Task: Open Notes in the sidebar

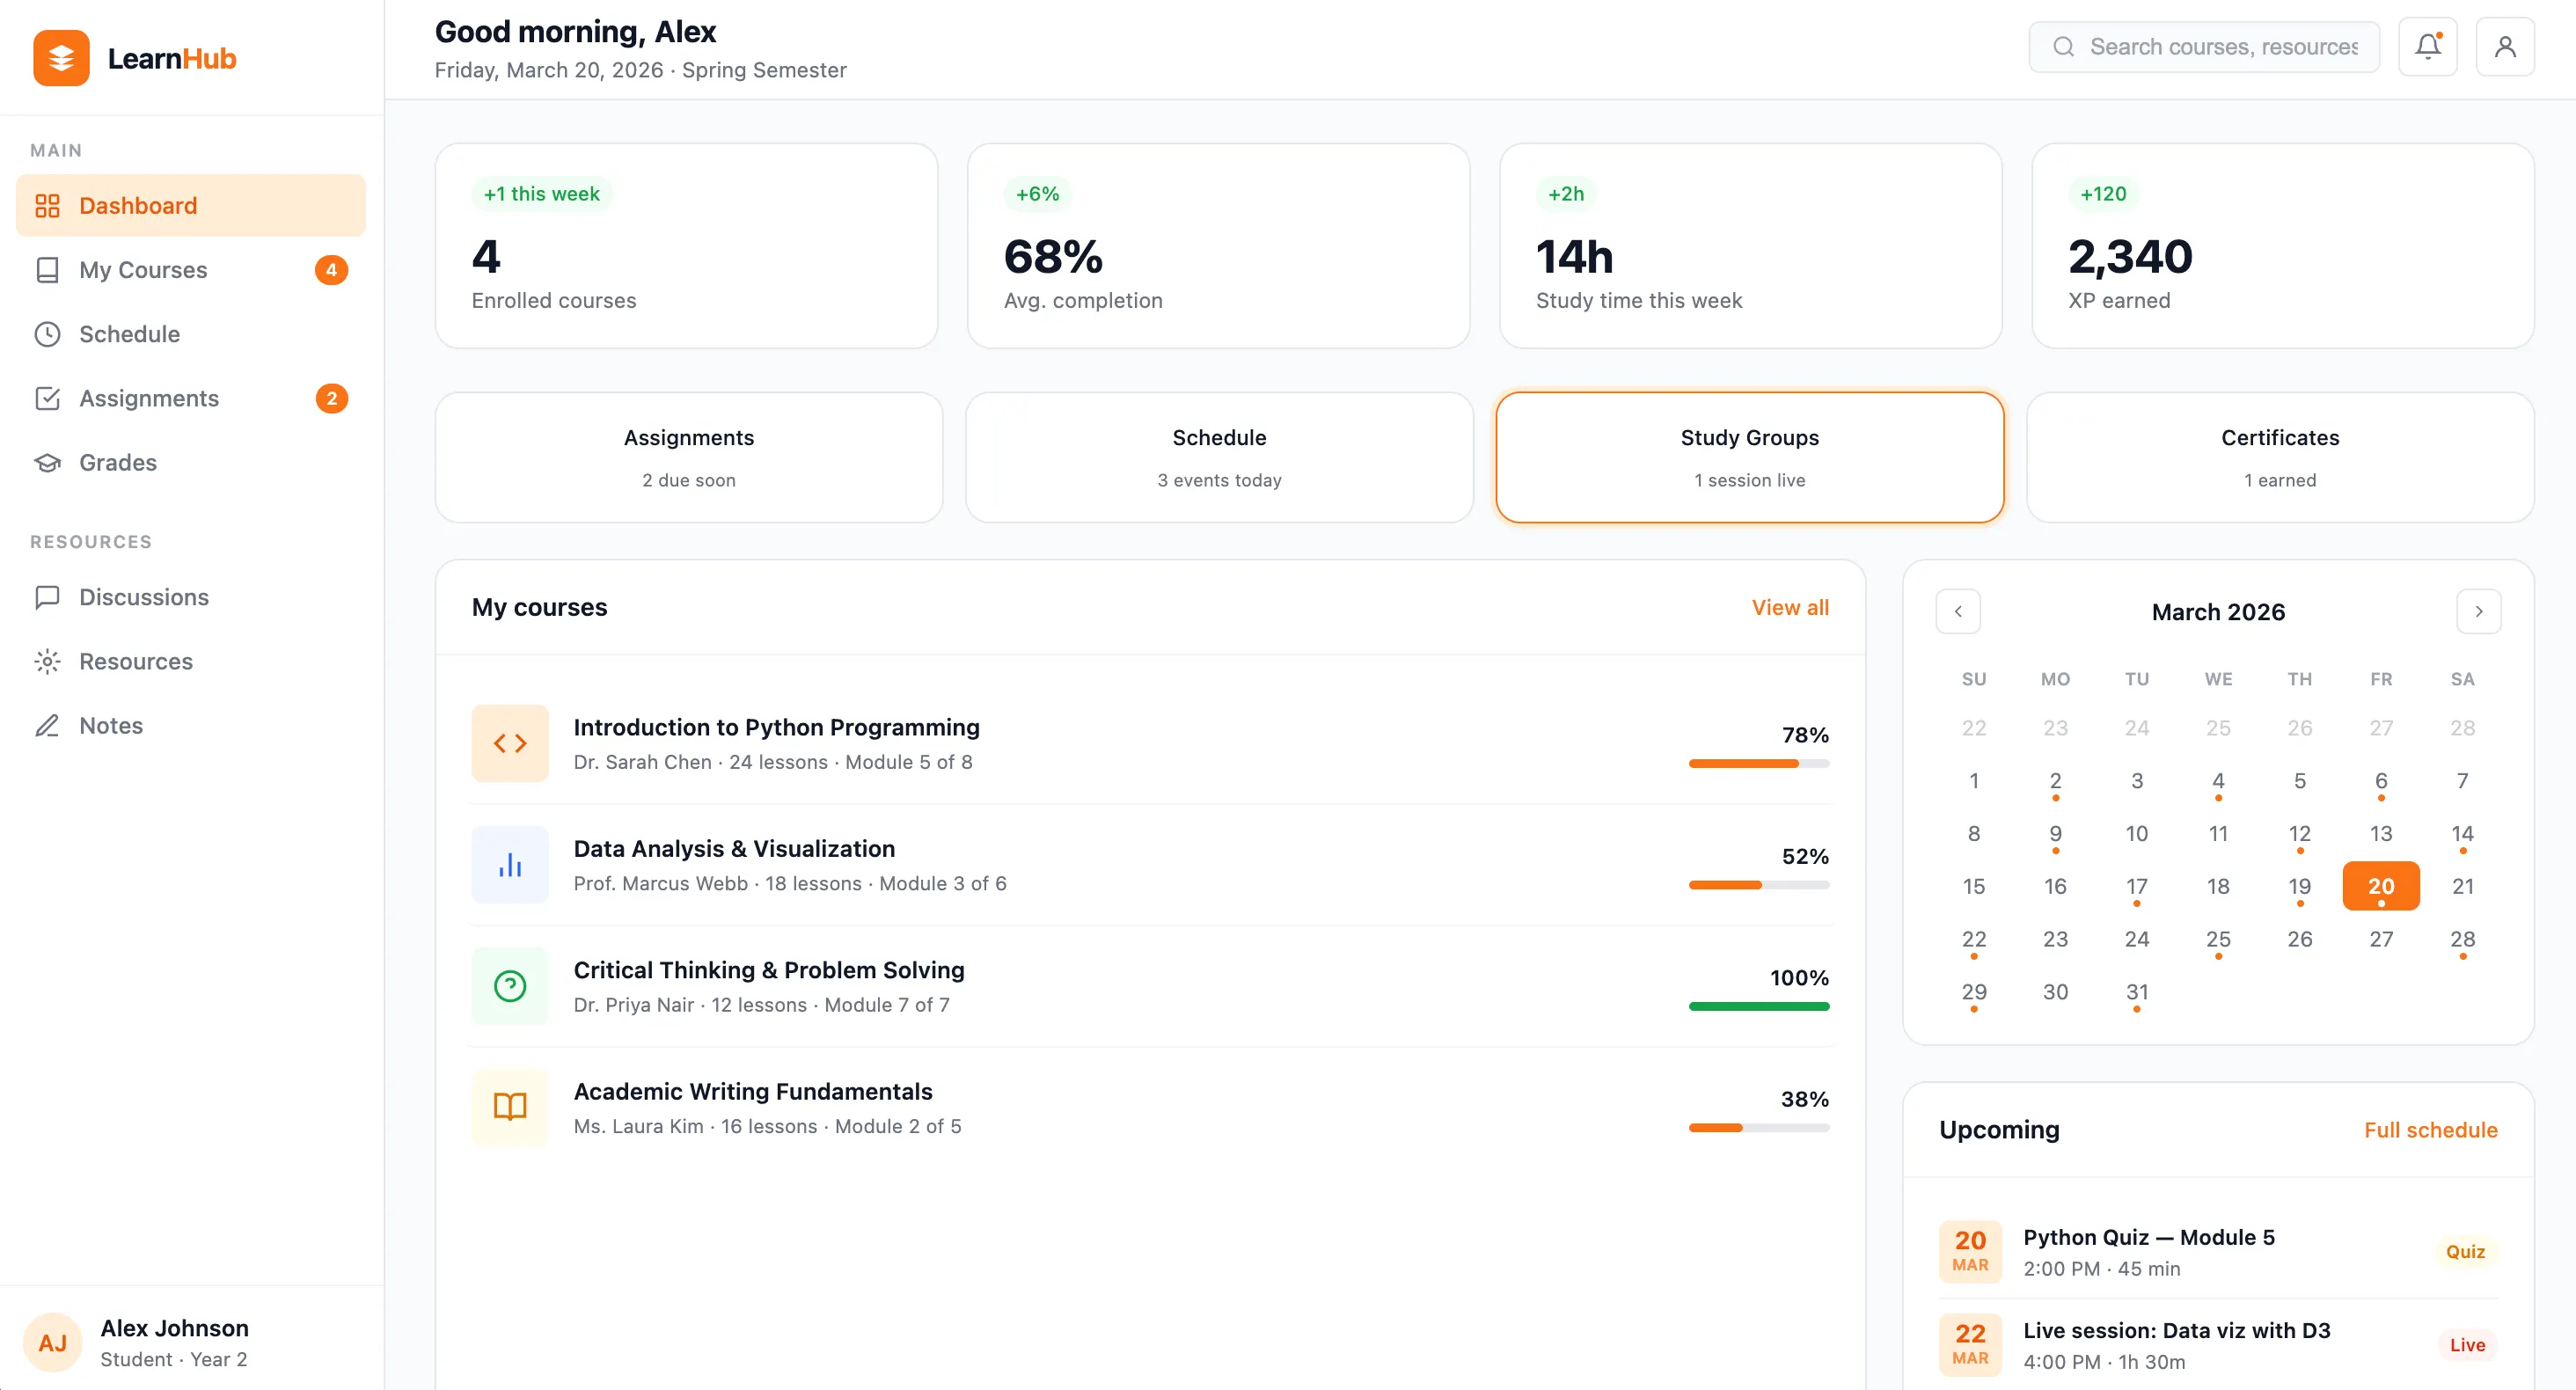Action: coord(191,725)
